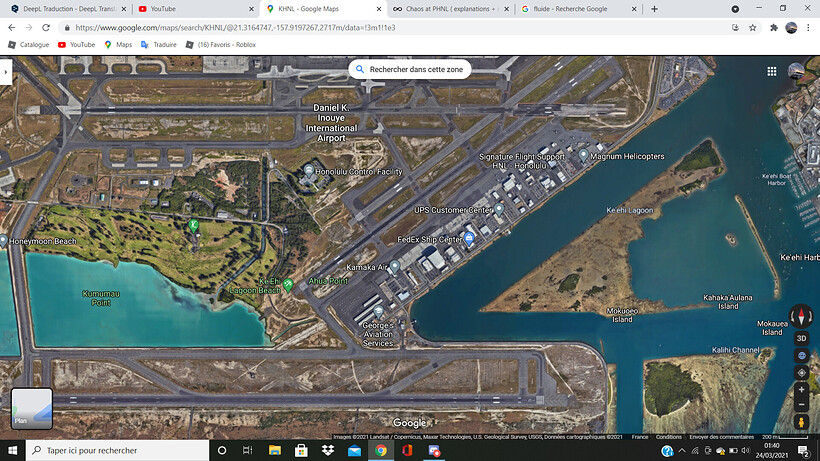Click the France link in footer
Image resolution: width=820 pixels, height=461 pixels.
(640, 437)
